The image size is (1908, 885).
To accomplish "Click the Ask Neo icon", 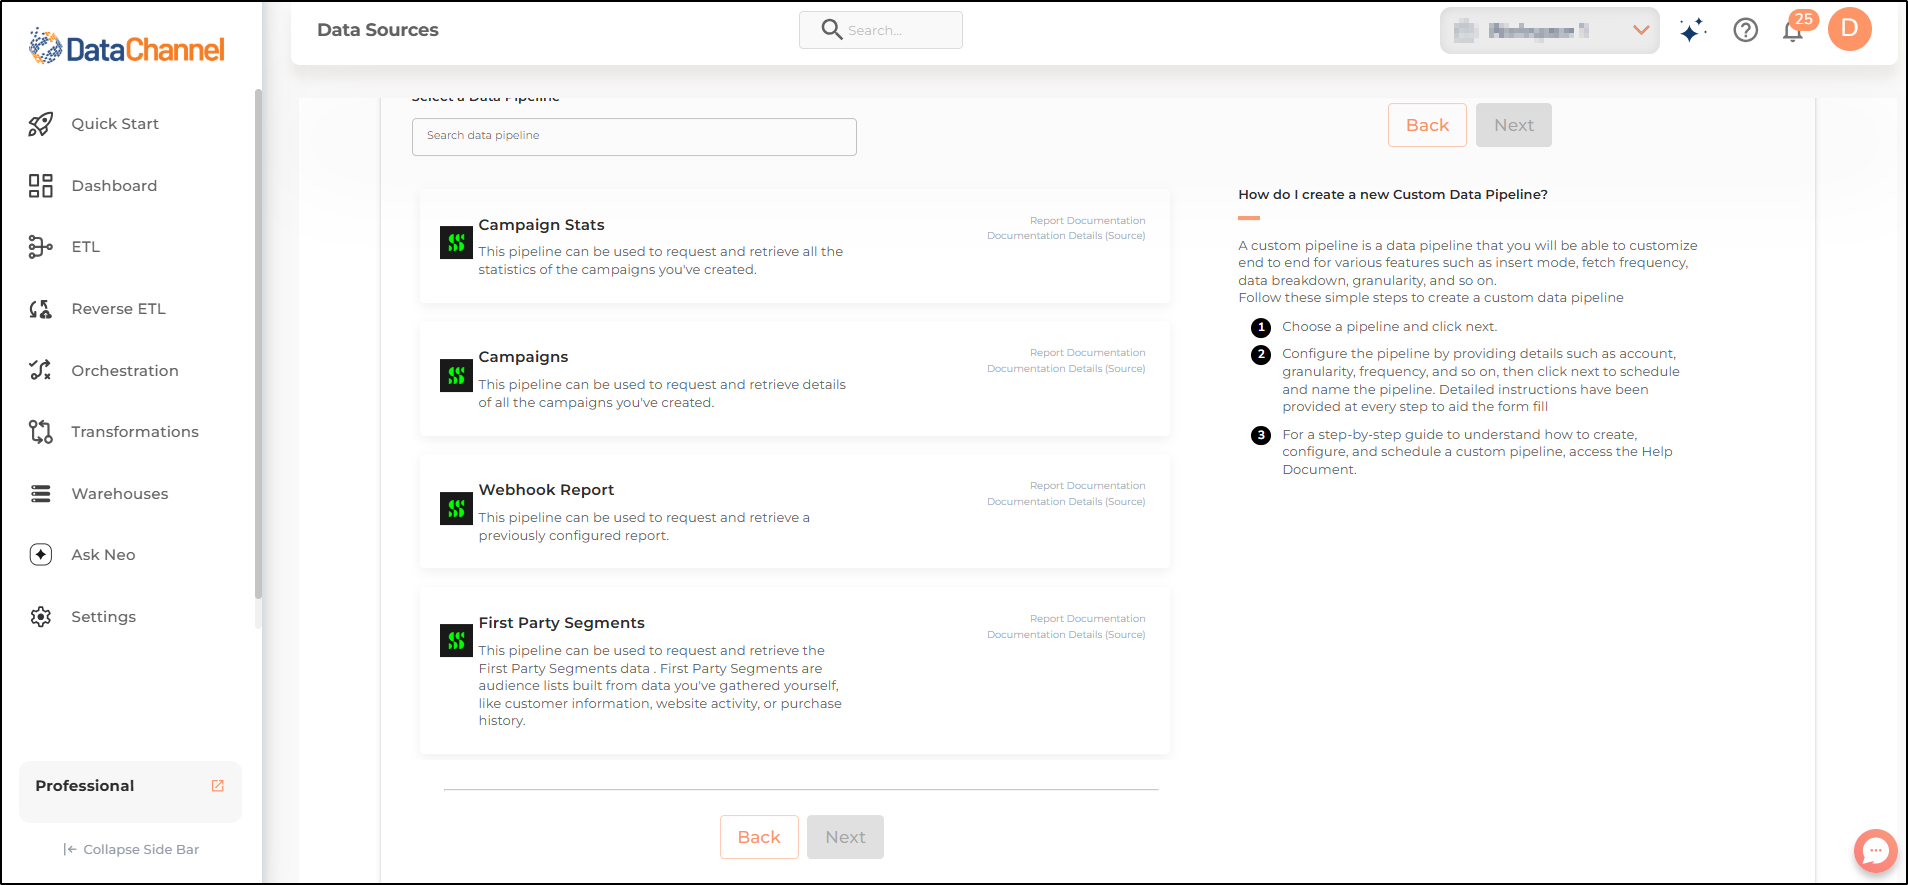I will tap(40, 555).
